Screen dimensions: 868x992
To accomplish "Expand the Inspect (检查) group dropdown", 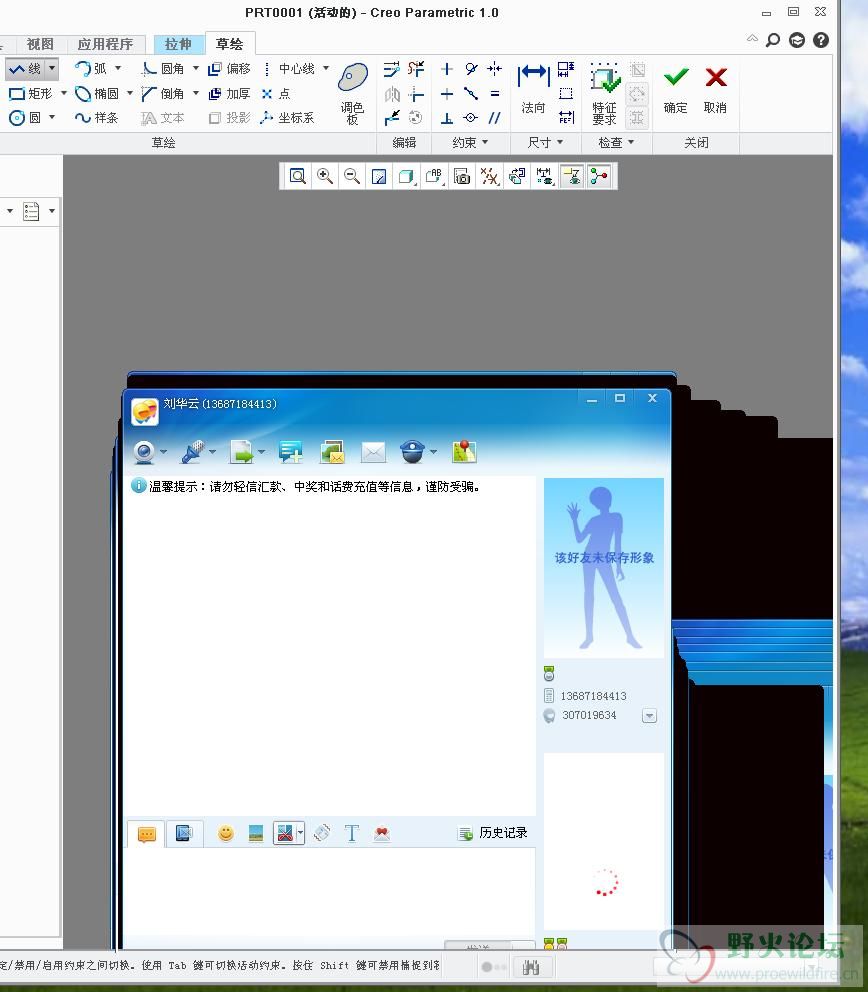I will (x=616, y=142).
